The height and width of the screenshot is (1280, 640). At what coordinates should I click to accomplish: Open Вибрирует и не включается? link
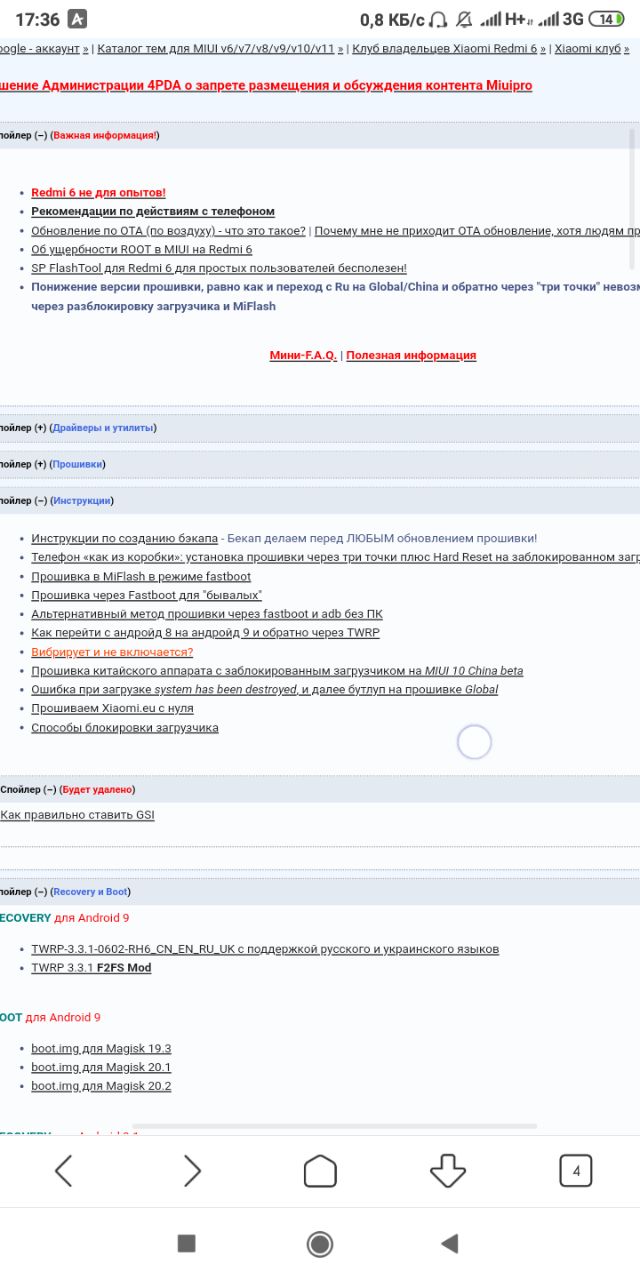point(112,652)
